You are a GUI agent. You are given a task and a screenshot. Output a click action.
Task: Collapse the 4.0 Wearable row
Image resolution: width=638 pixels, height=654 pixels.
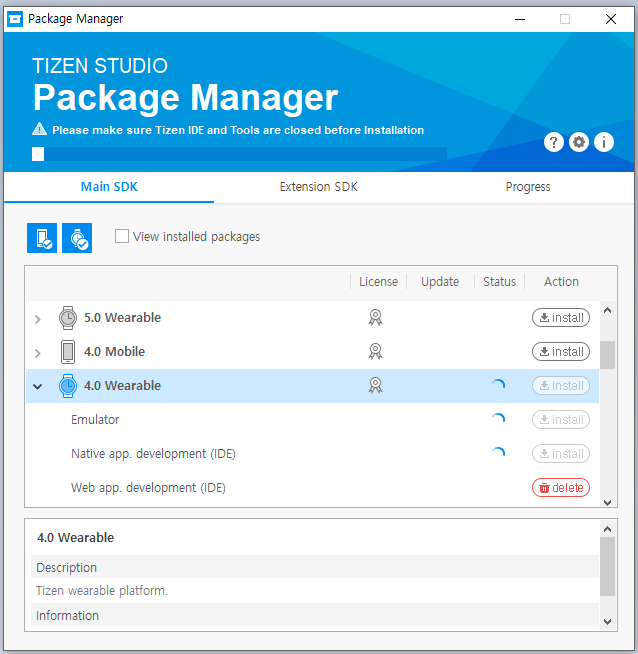point(38,386)
